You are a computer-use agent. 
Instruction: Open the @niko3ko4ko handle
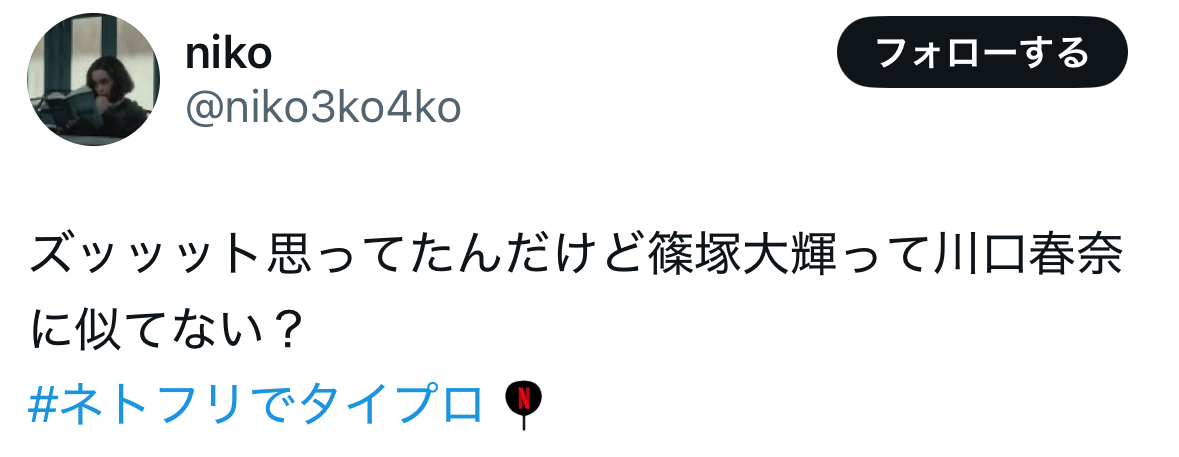click(323, 107)
